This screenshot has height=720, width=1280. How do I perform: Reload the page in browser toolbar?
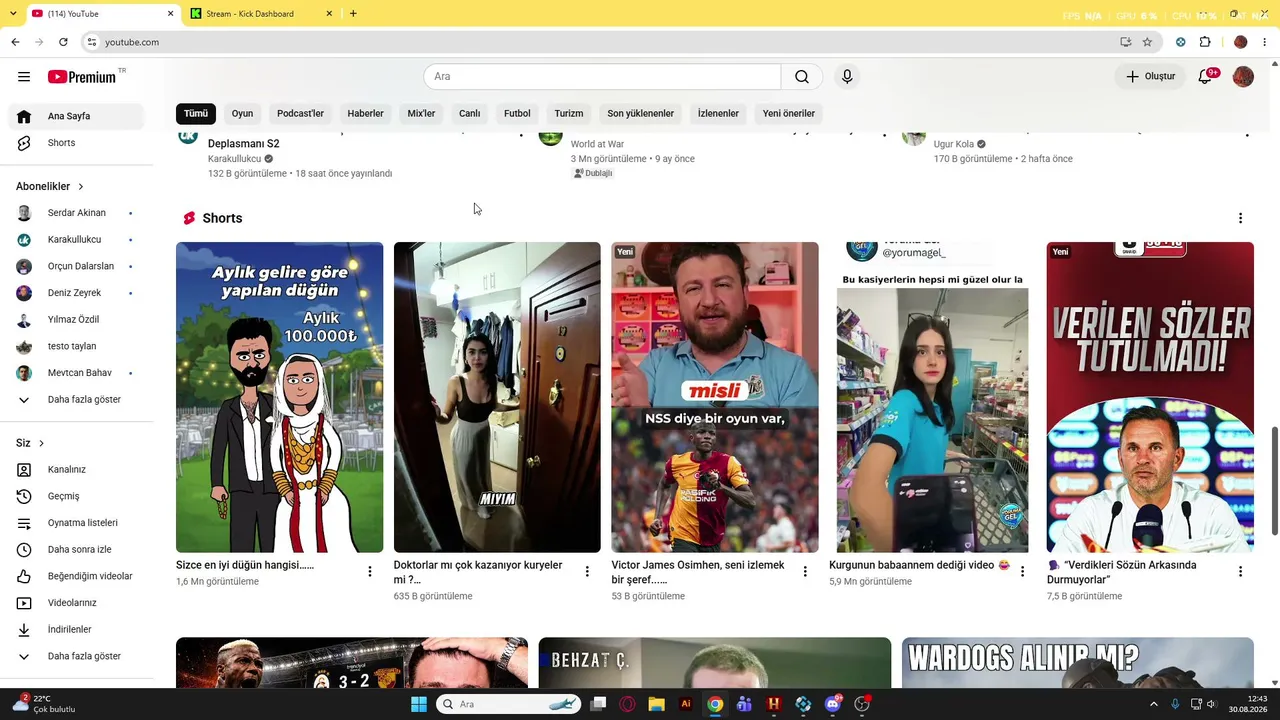(63, 42)
